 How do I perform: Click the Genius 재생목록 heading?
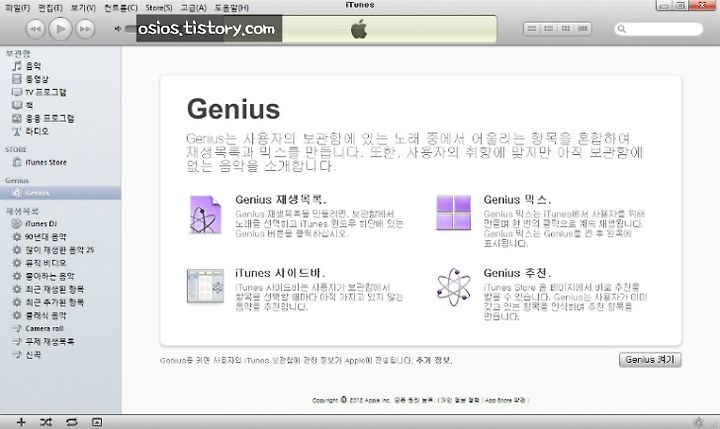(281, 200)
